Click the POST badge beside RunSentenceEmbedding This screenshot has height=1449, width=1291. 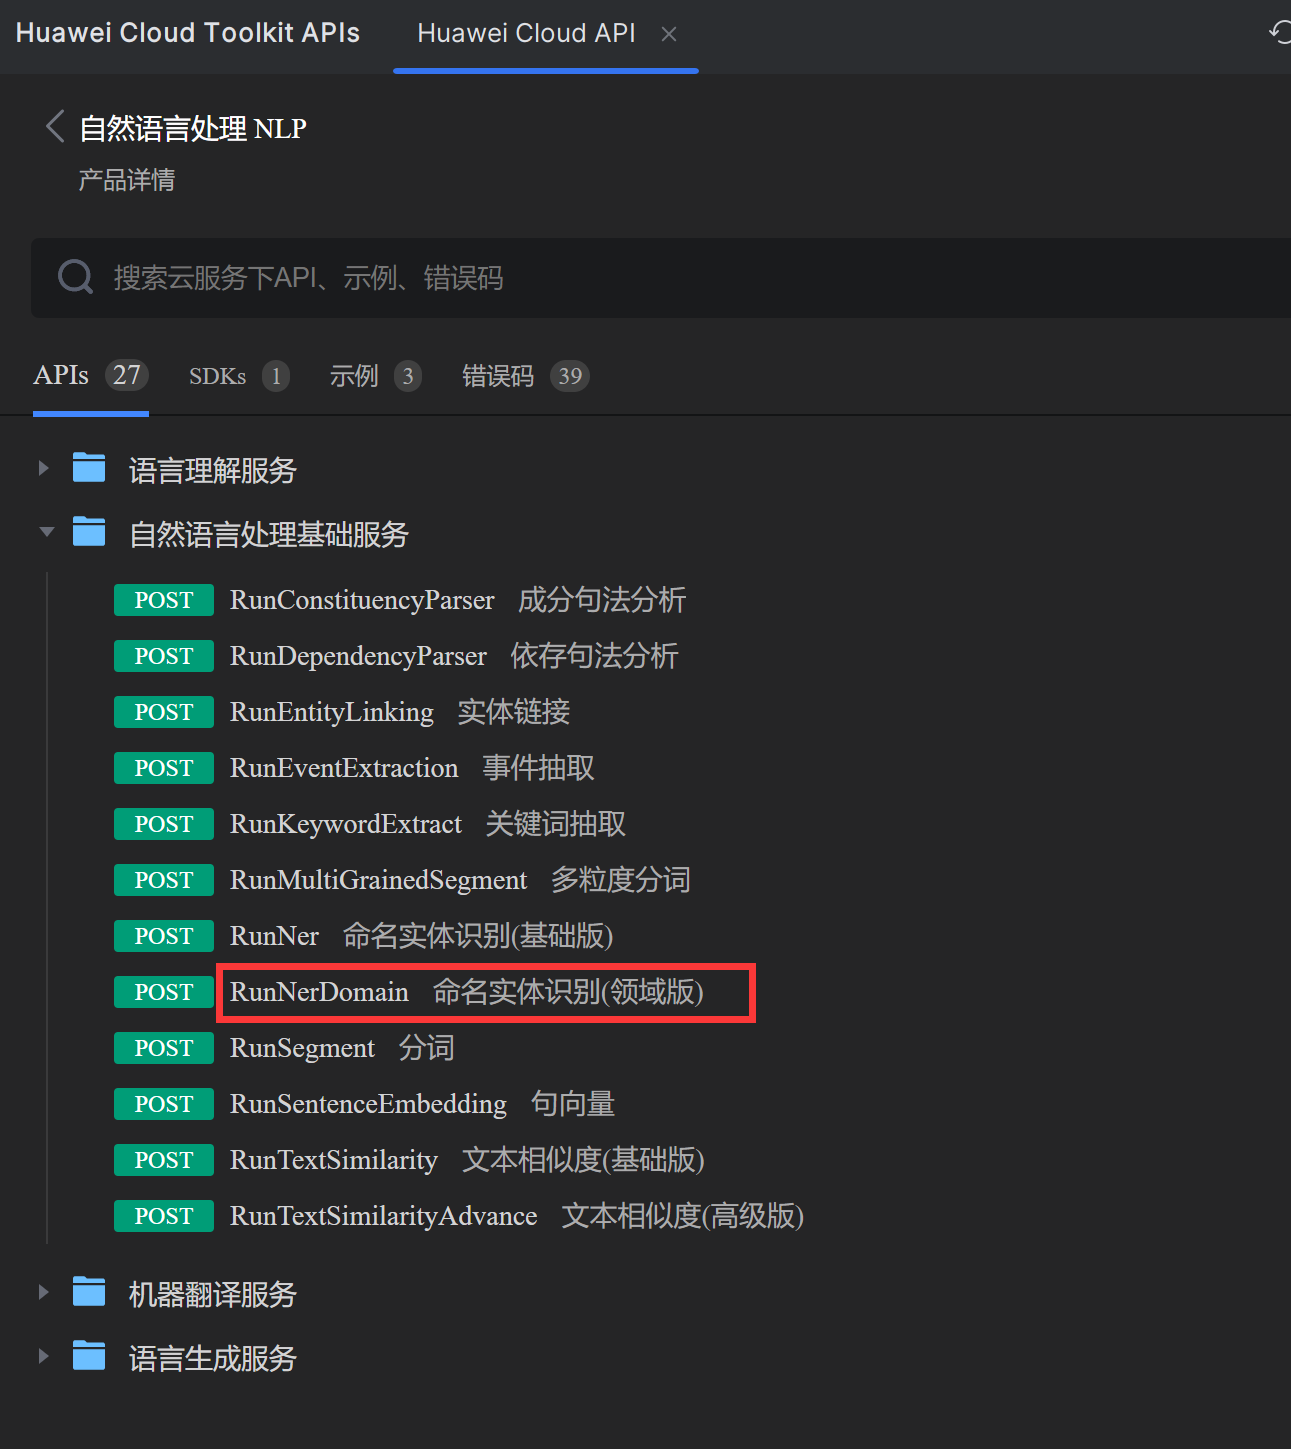click(164, 1104)
